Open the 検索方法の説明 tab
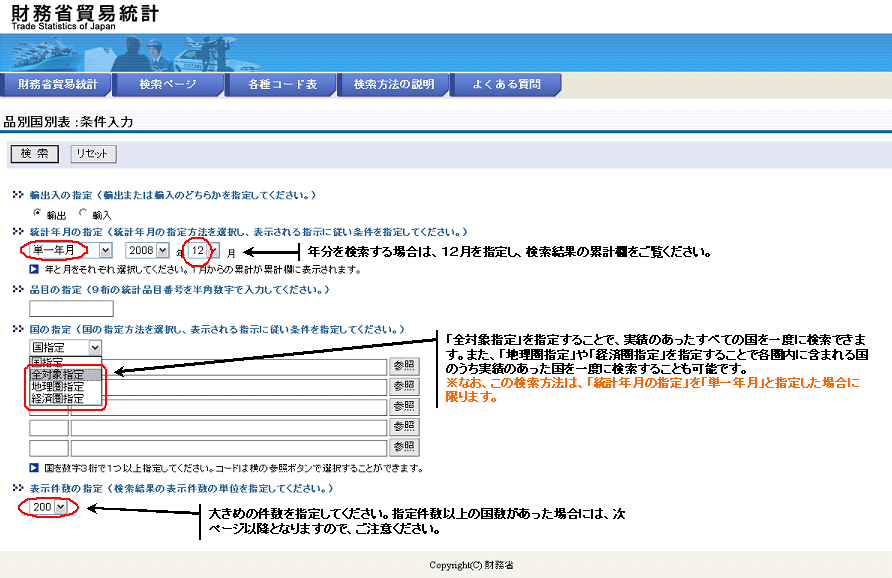The image size is (892, 578). [394, 85]
